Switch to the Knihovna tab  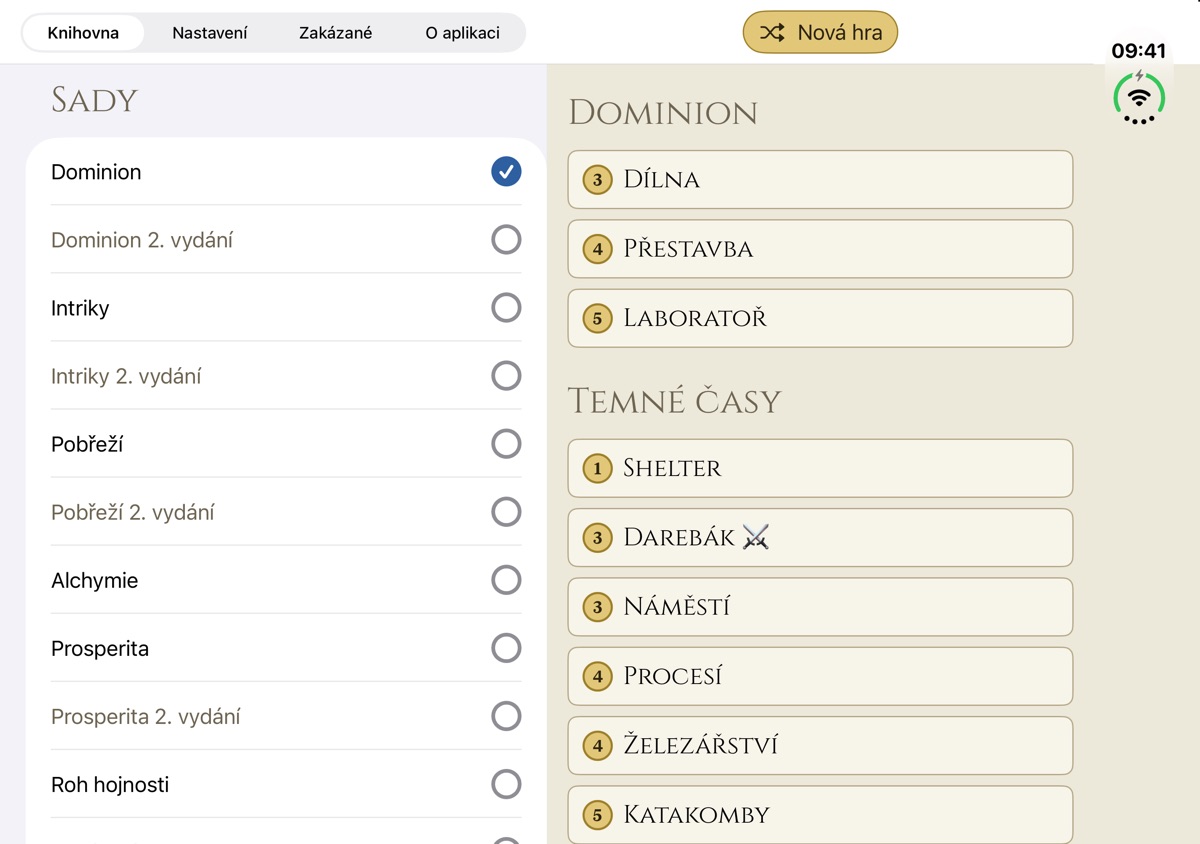coord(83,33)
